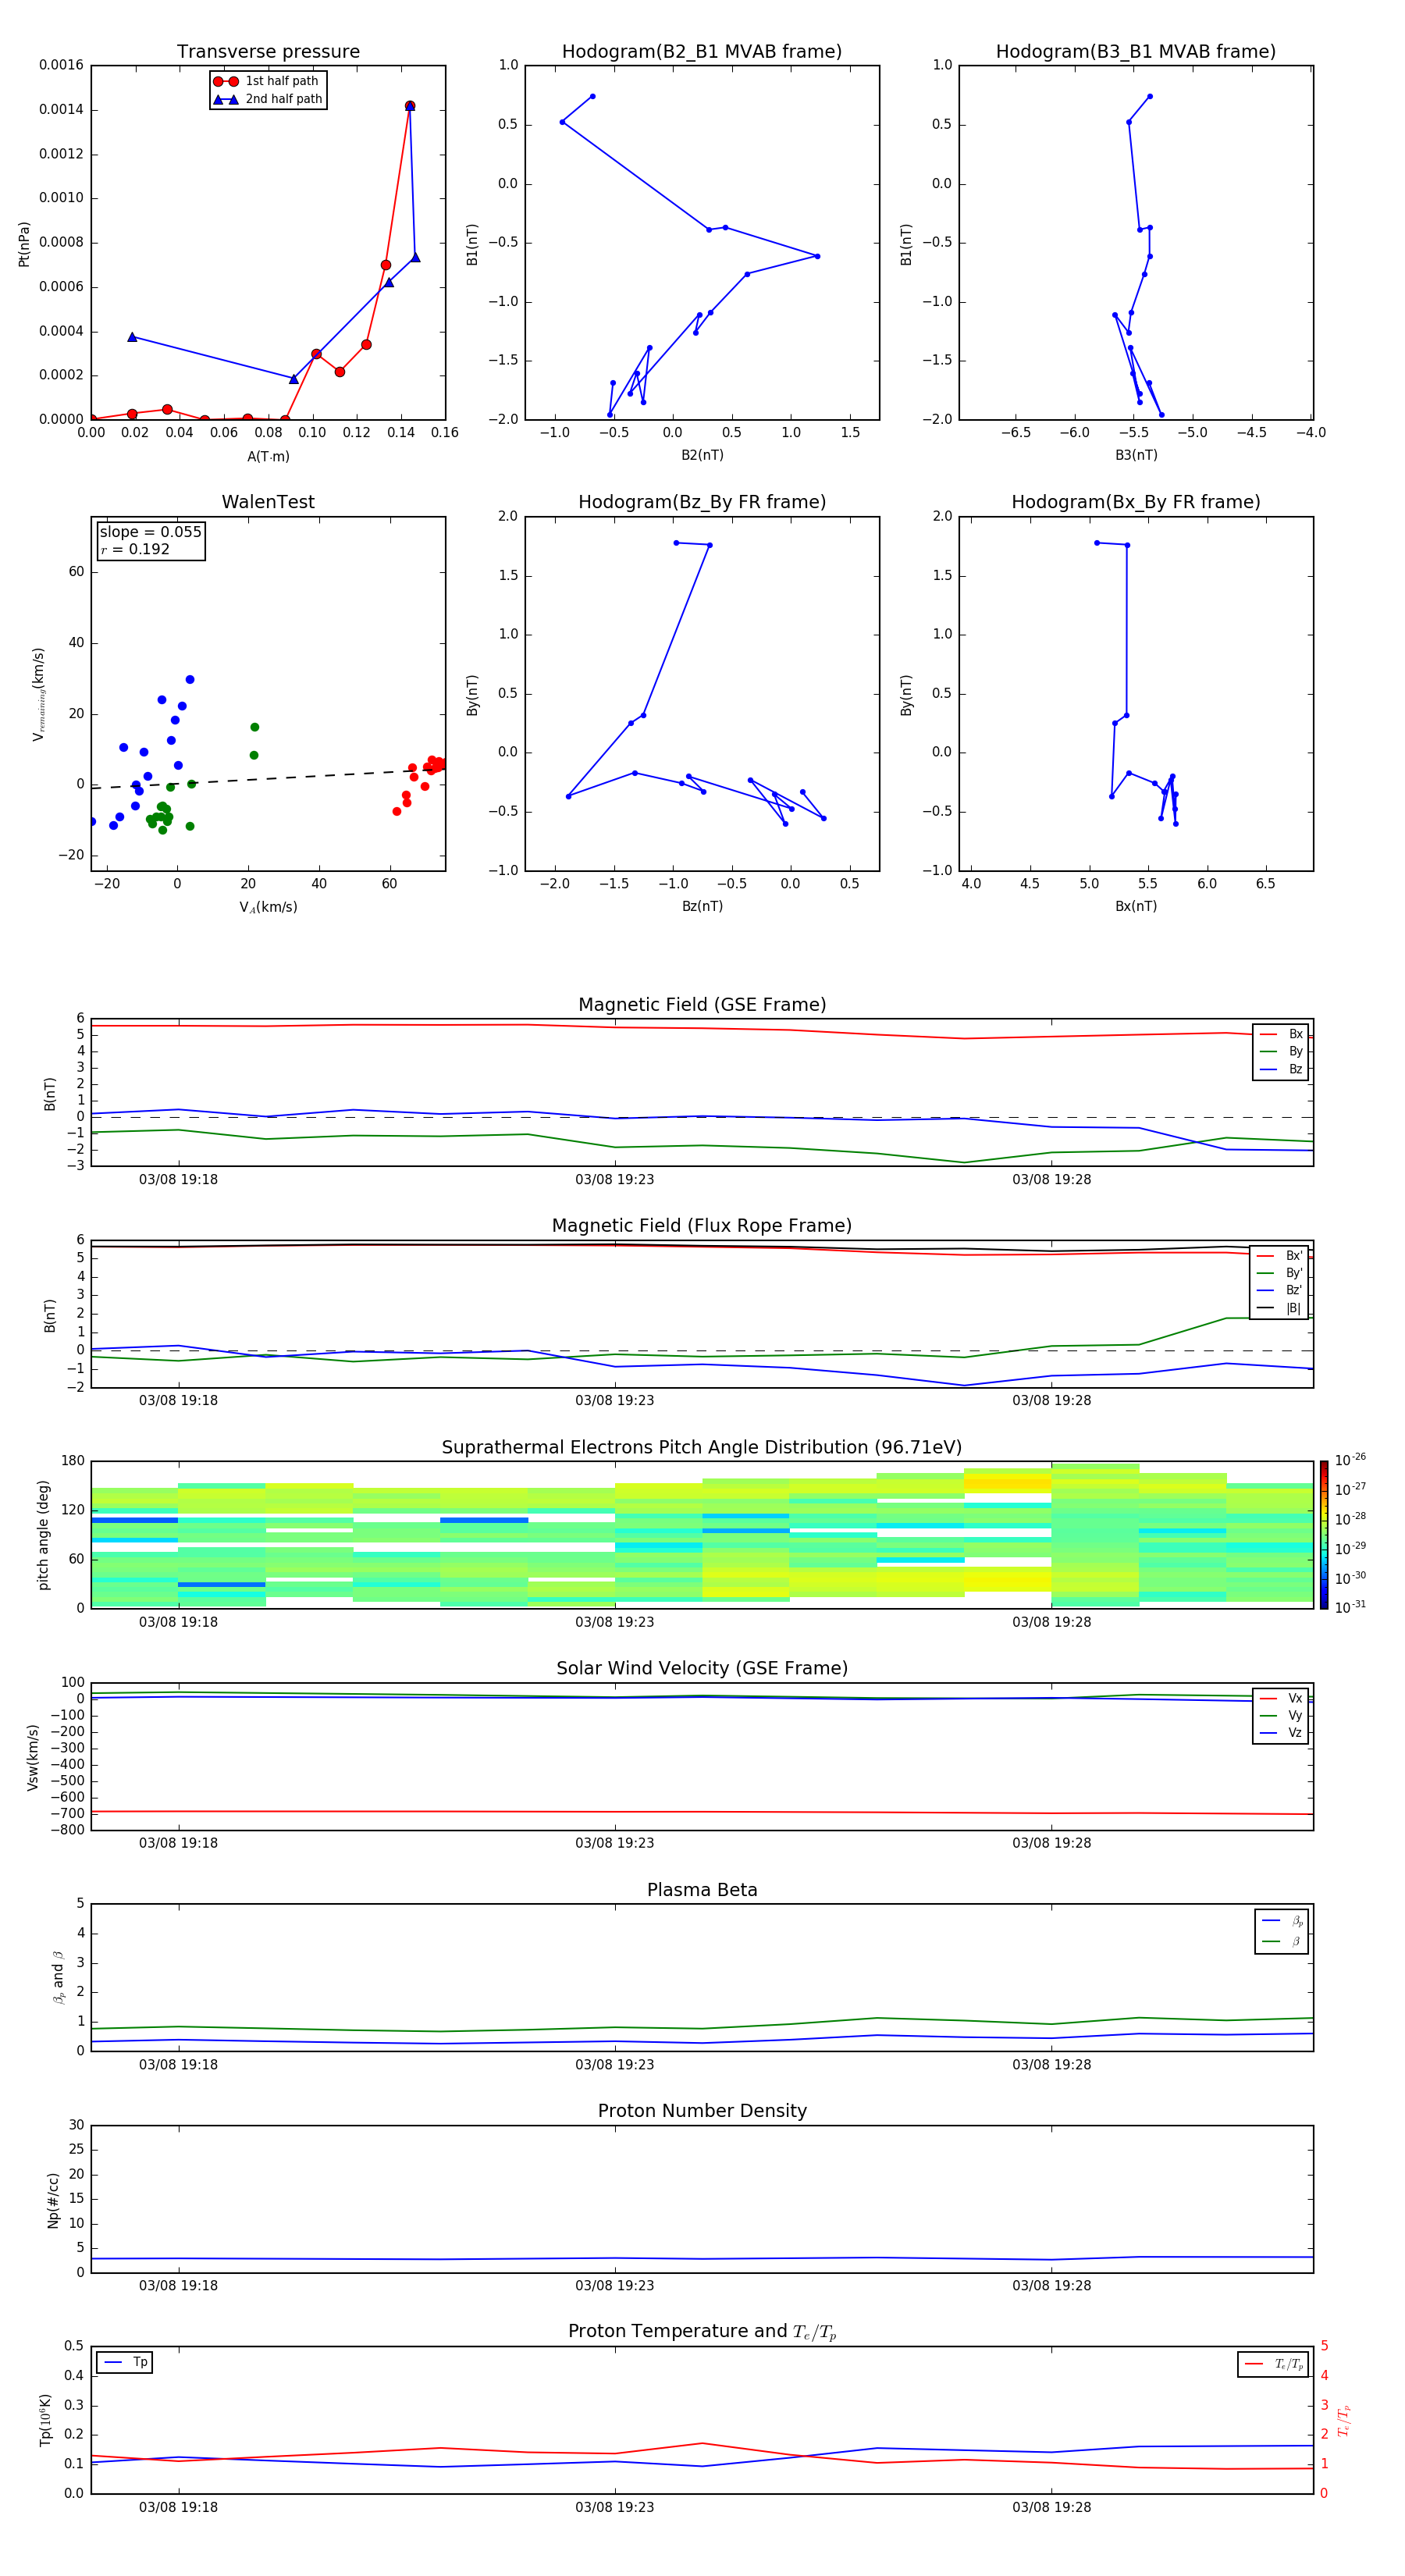Click the 'B2(nT)' x-axis label

(x=702, y=455)
